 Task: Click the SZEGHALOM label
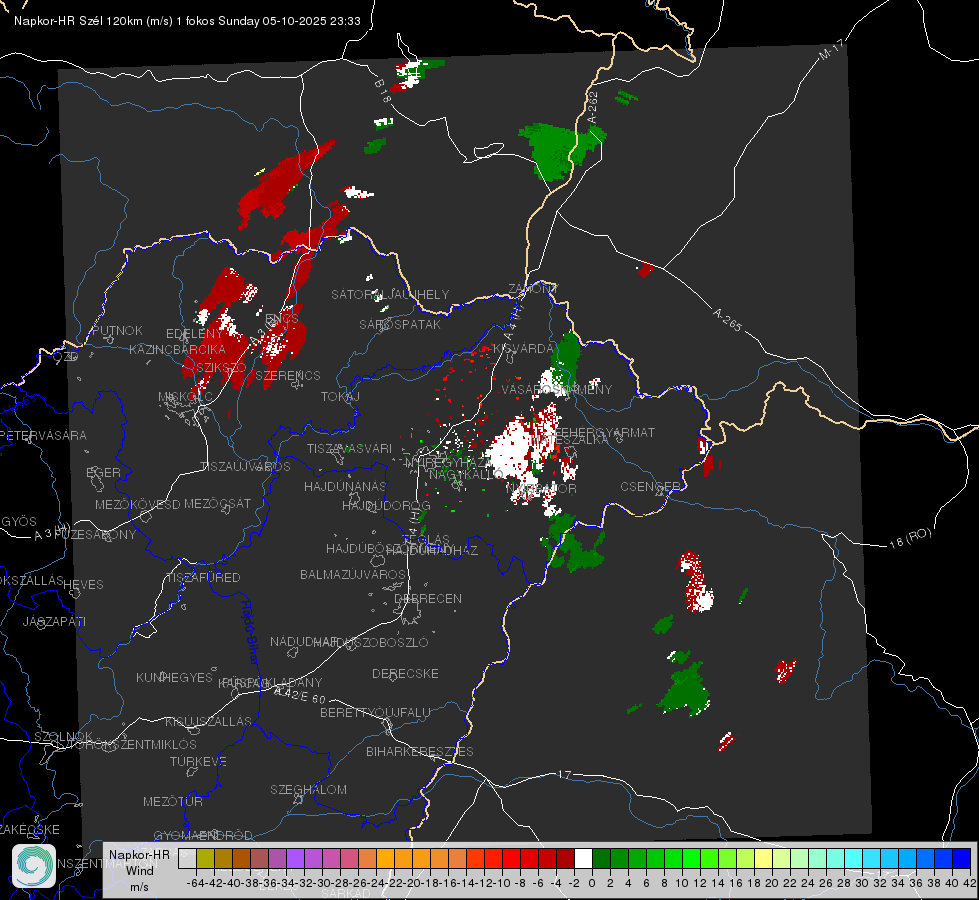point(308,789)
